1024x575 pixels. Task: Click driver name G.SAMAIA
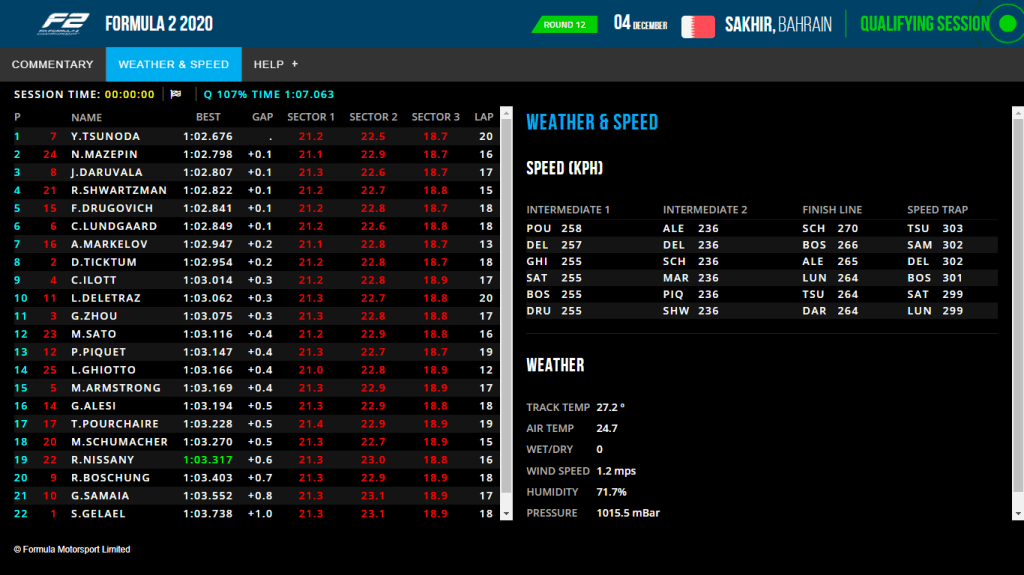tap(101, 495)
